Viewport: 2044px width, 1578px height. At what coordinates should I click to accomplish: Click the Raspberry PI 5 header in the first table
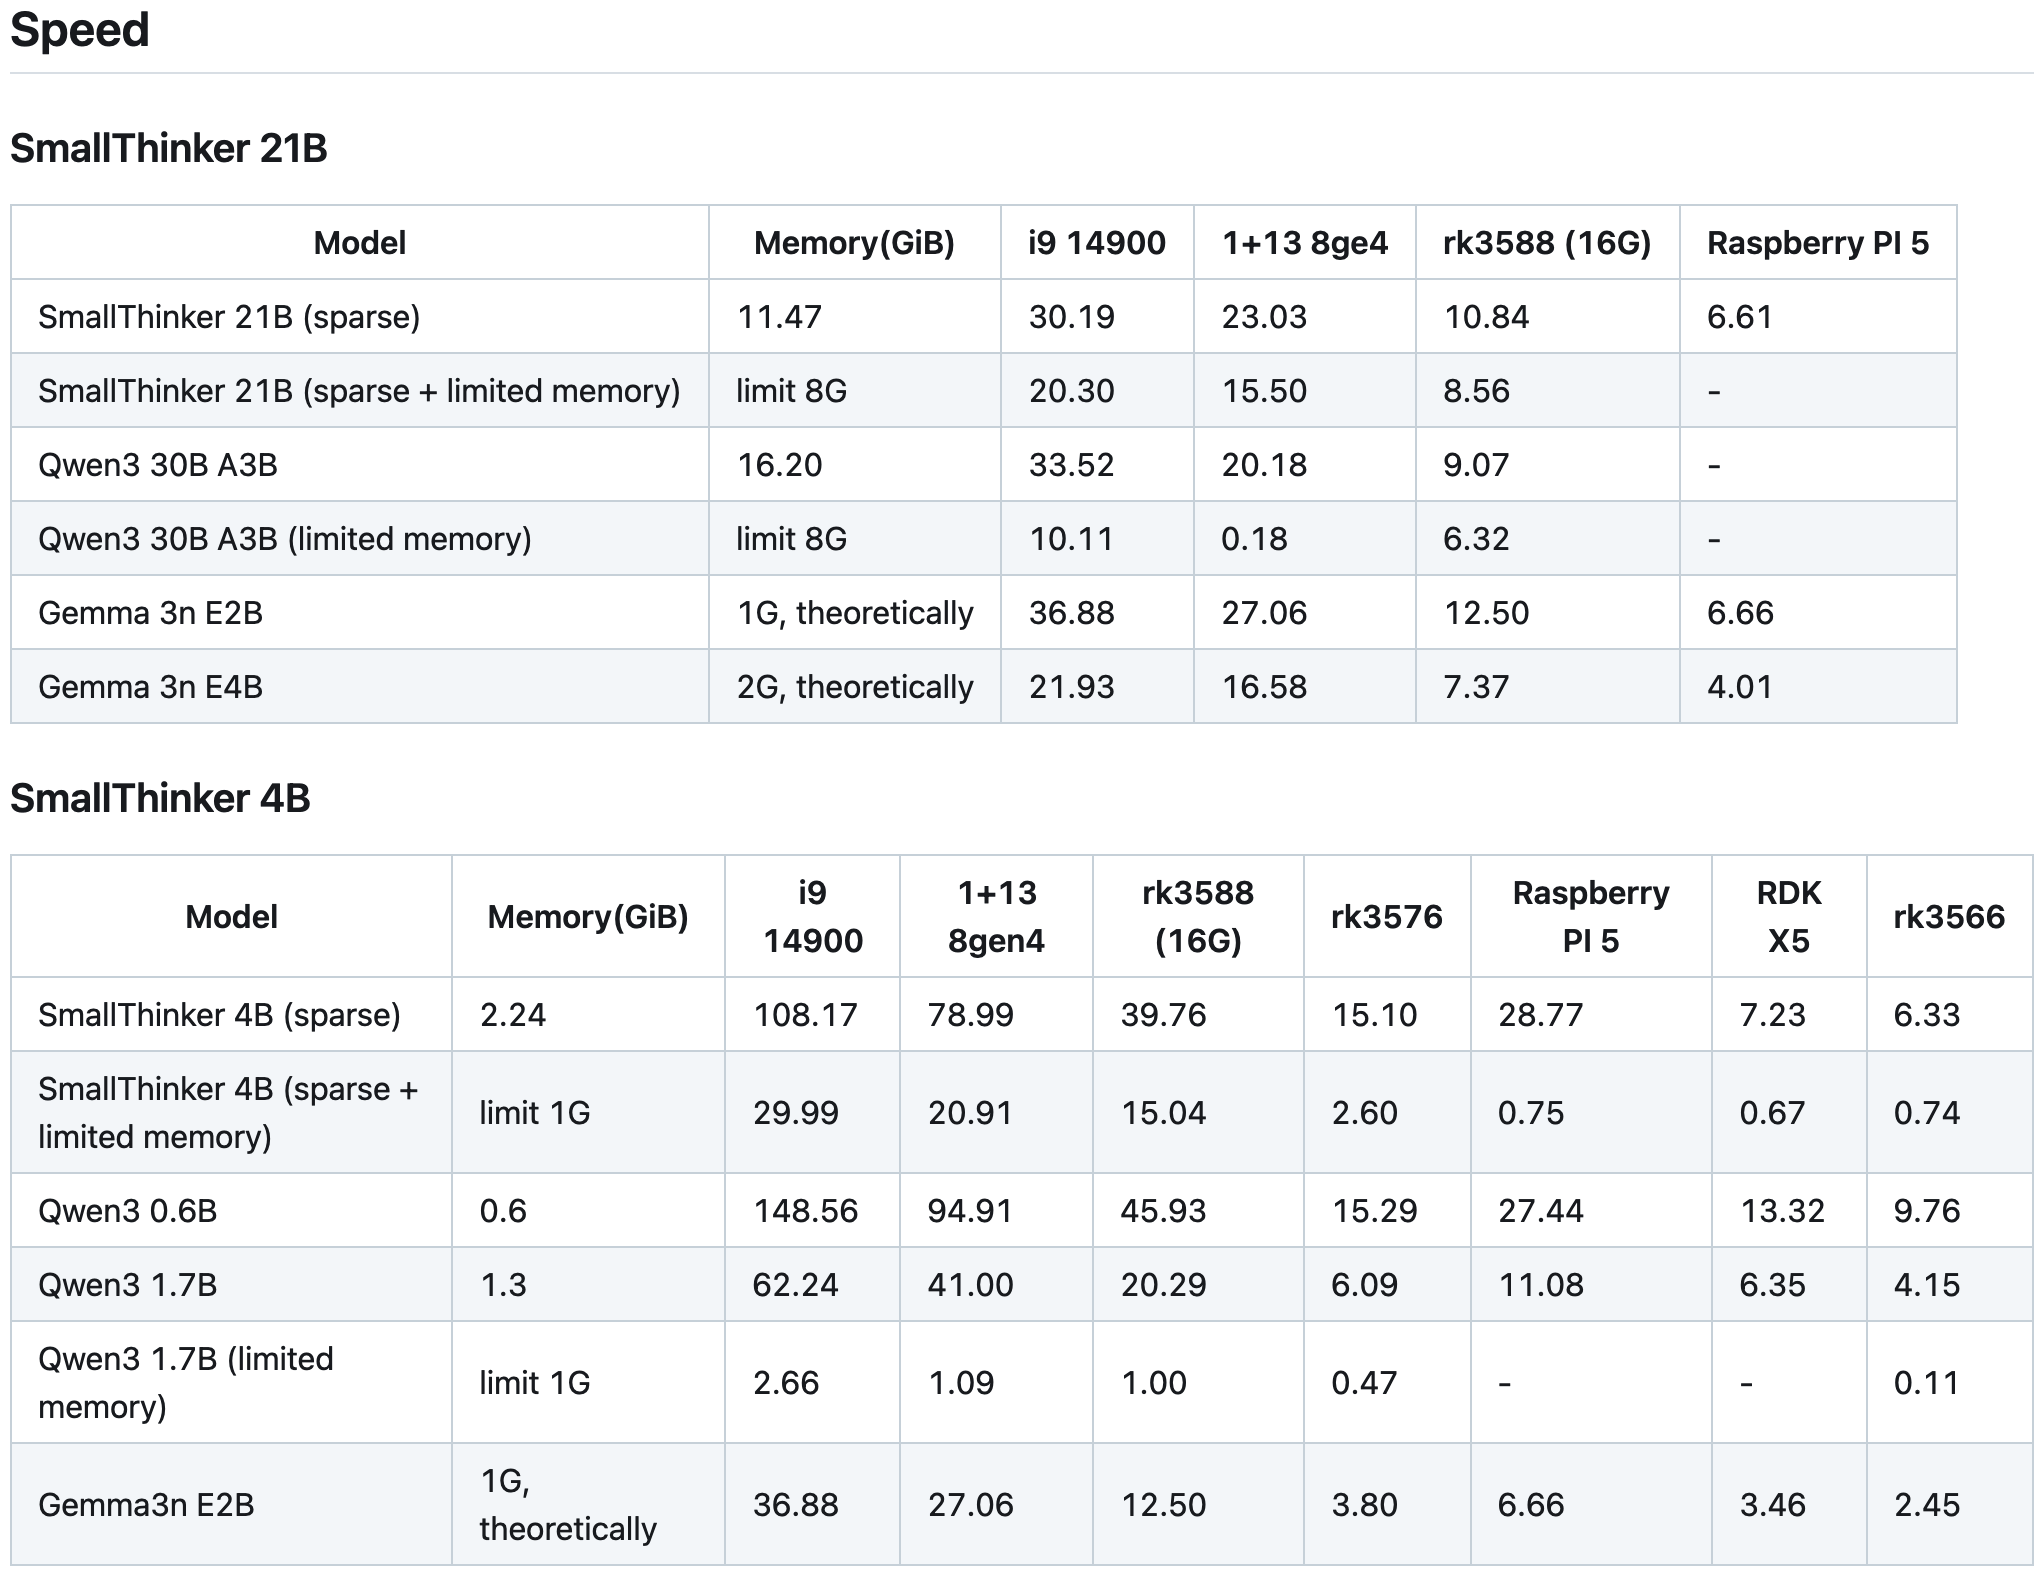coord(1817,243)
